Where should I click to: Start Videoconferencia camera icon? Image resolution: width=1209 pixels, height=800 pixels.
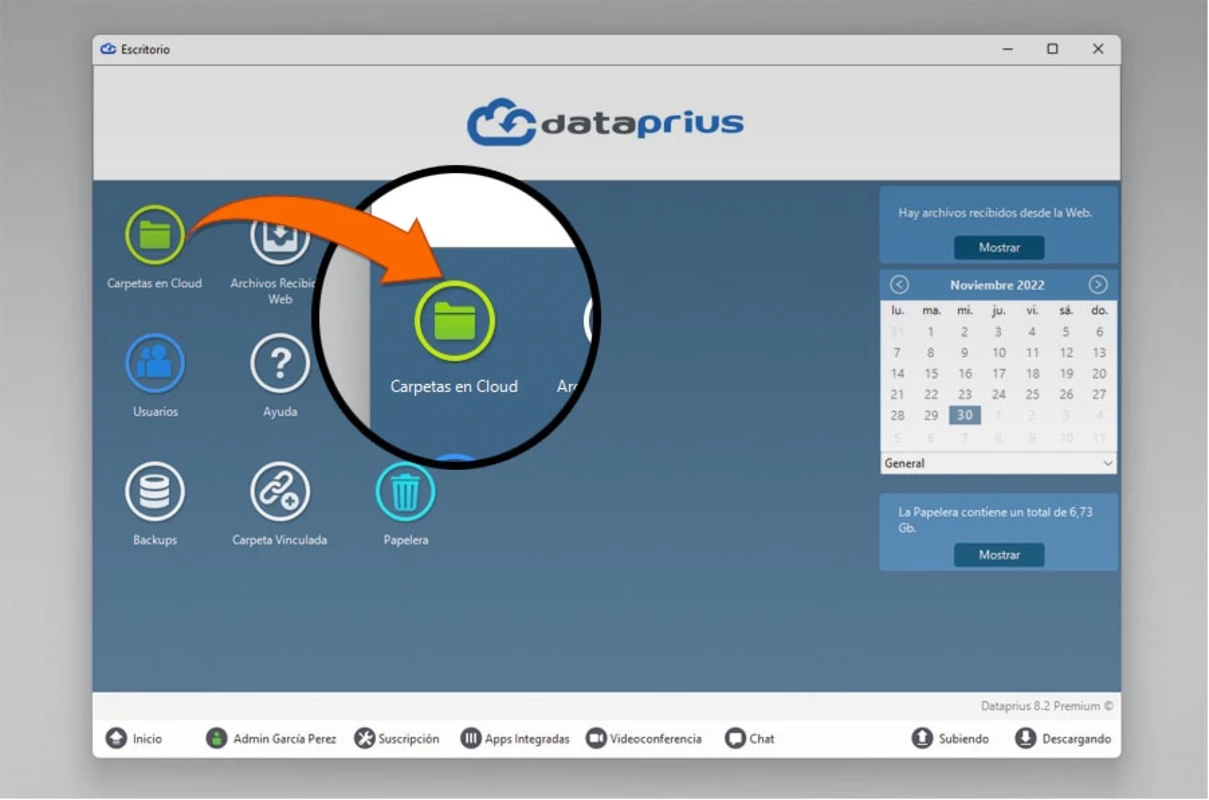tap(596, 739)
